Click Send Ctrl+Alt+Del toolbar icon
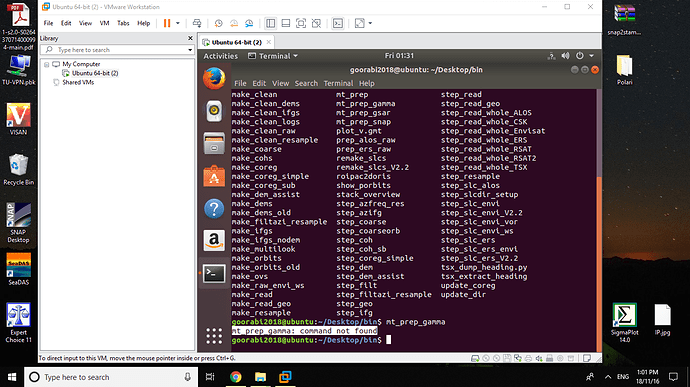The height and width of the screenshot is (387, 690). (197, 23)
